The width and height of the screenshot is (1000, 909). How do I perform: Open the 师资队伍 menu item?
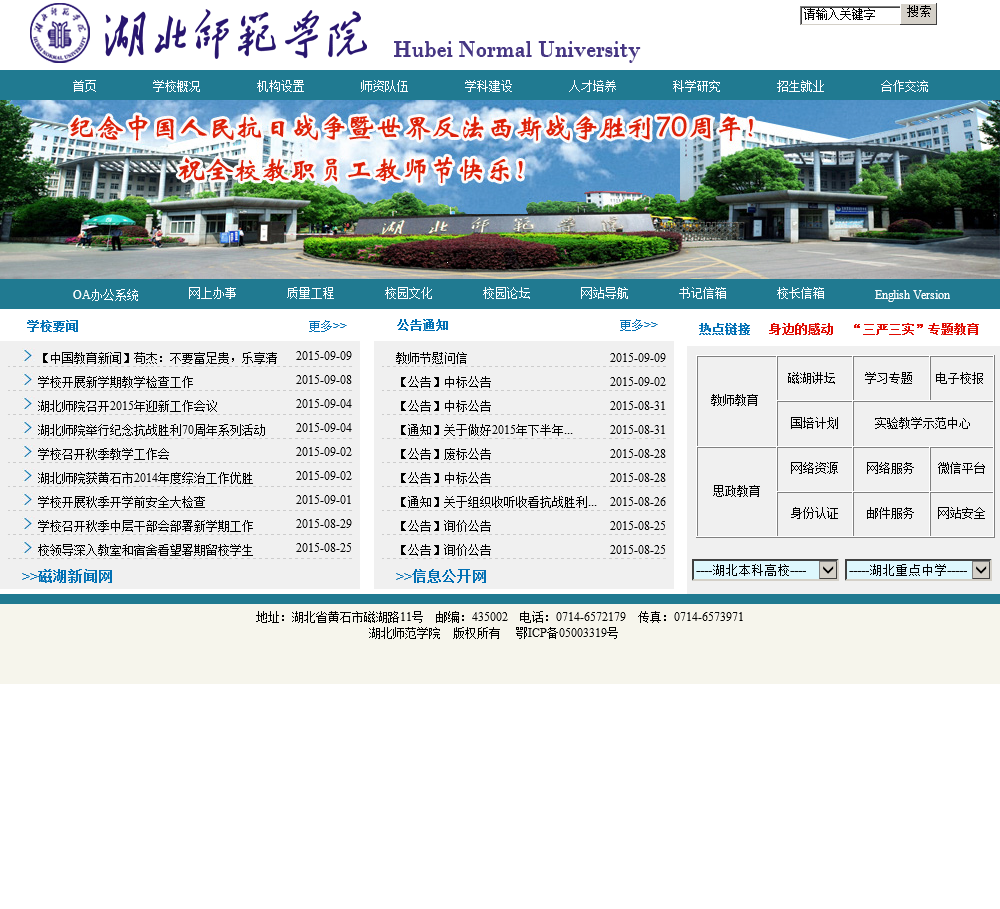pyautogui.click(x=384, y=86)
